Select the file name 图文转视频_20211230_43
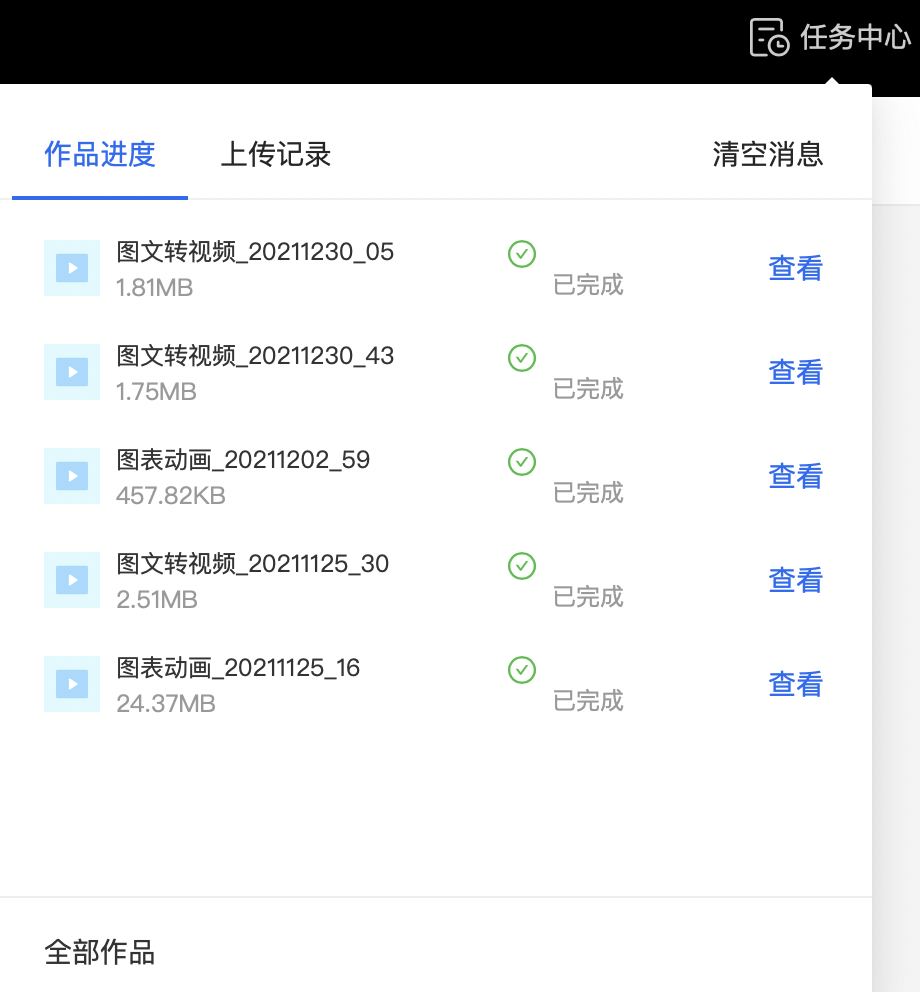 coord(255,356)
